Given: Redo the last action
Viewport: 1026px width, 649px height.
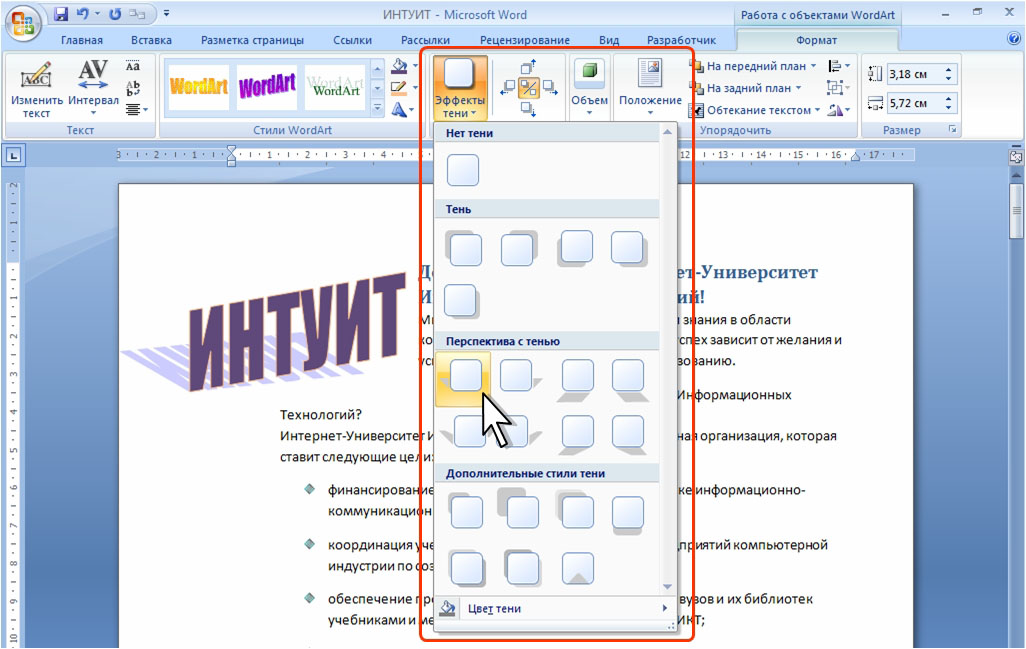Looking at the screenshot, I should (115, 14).
